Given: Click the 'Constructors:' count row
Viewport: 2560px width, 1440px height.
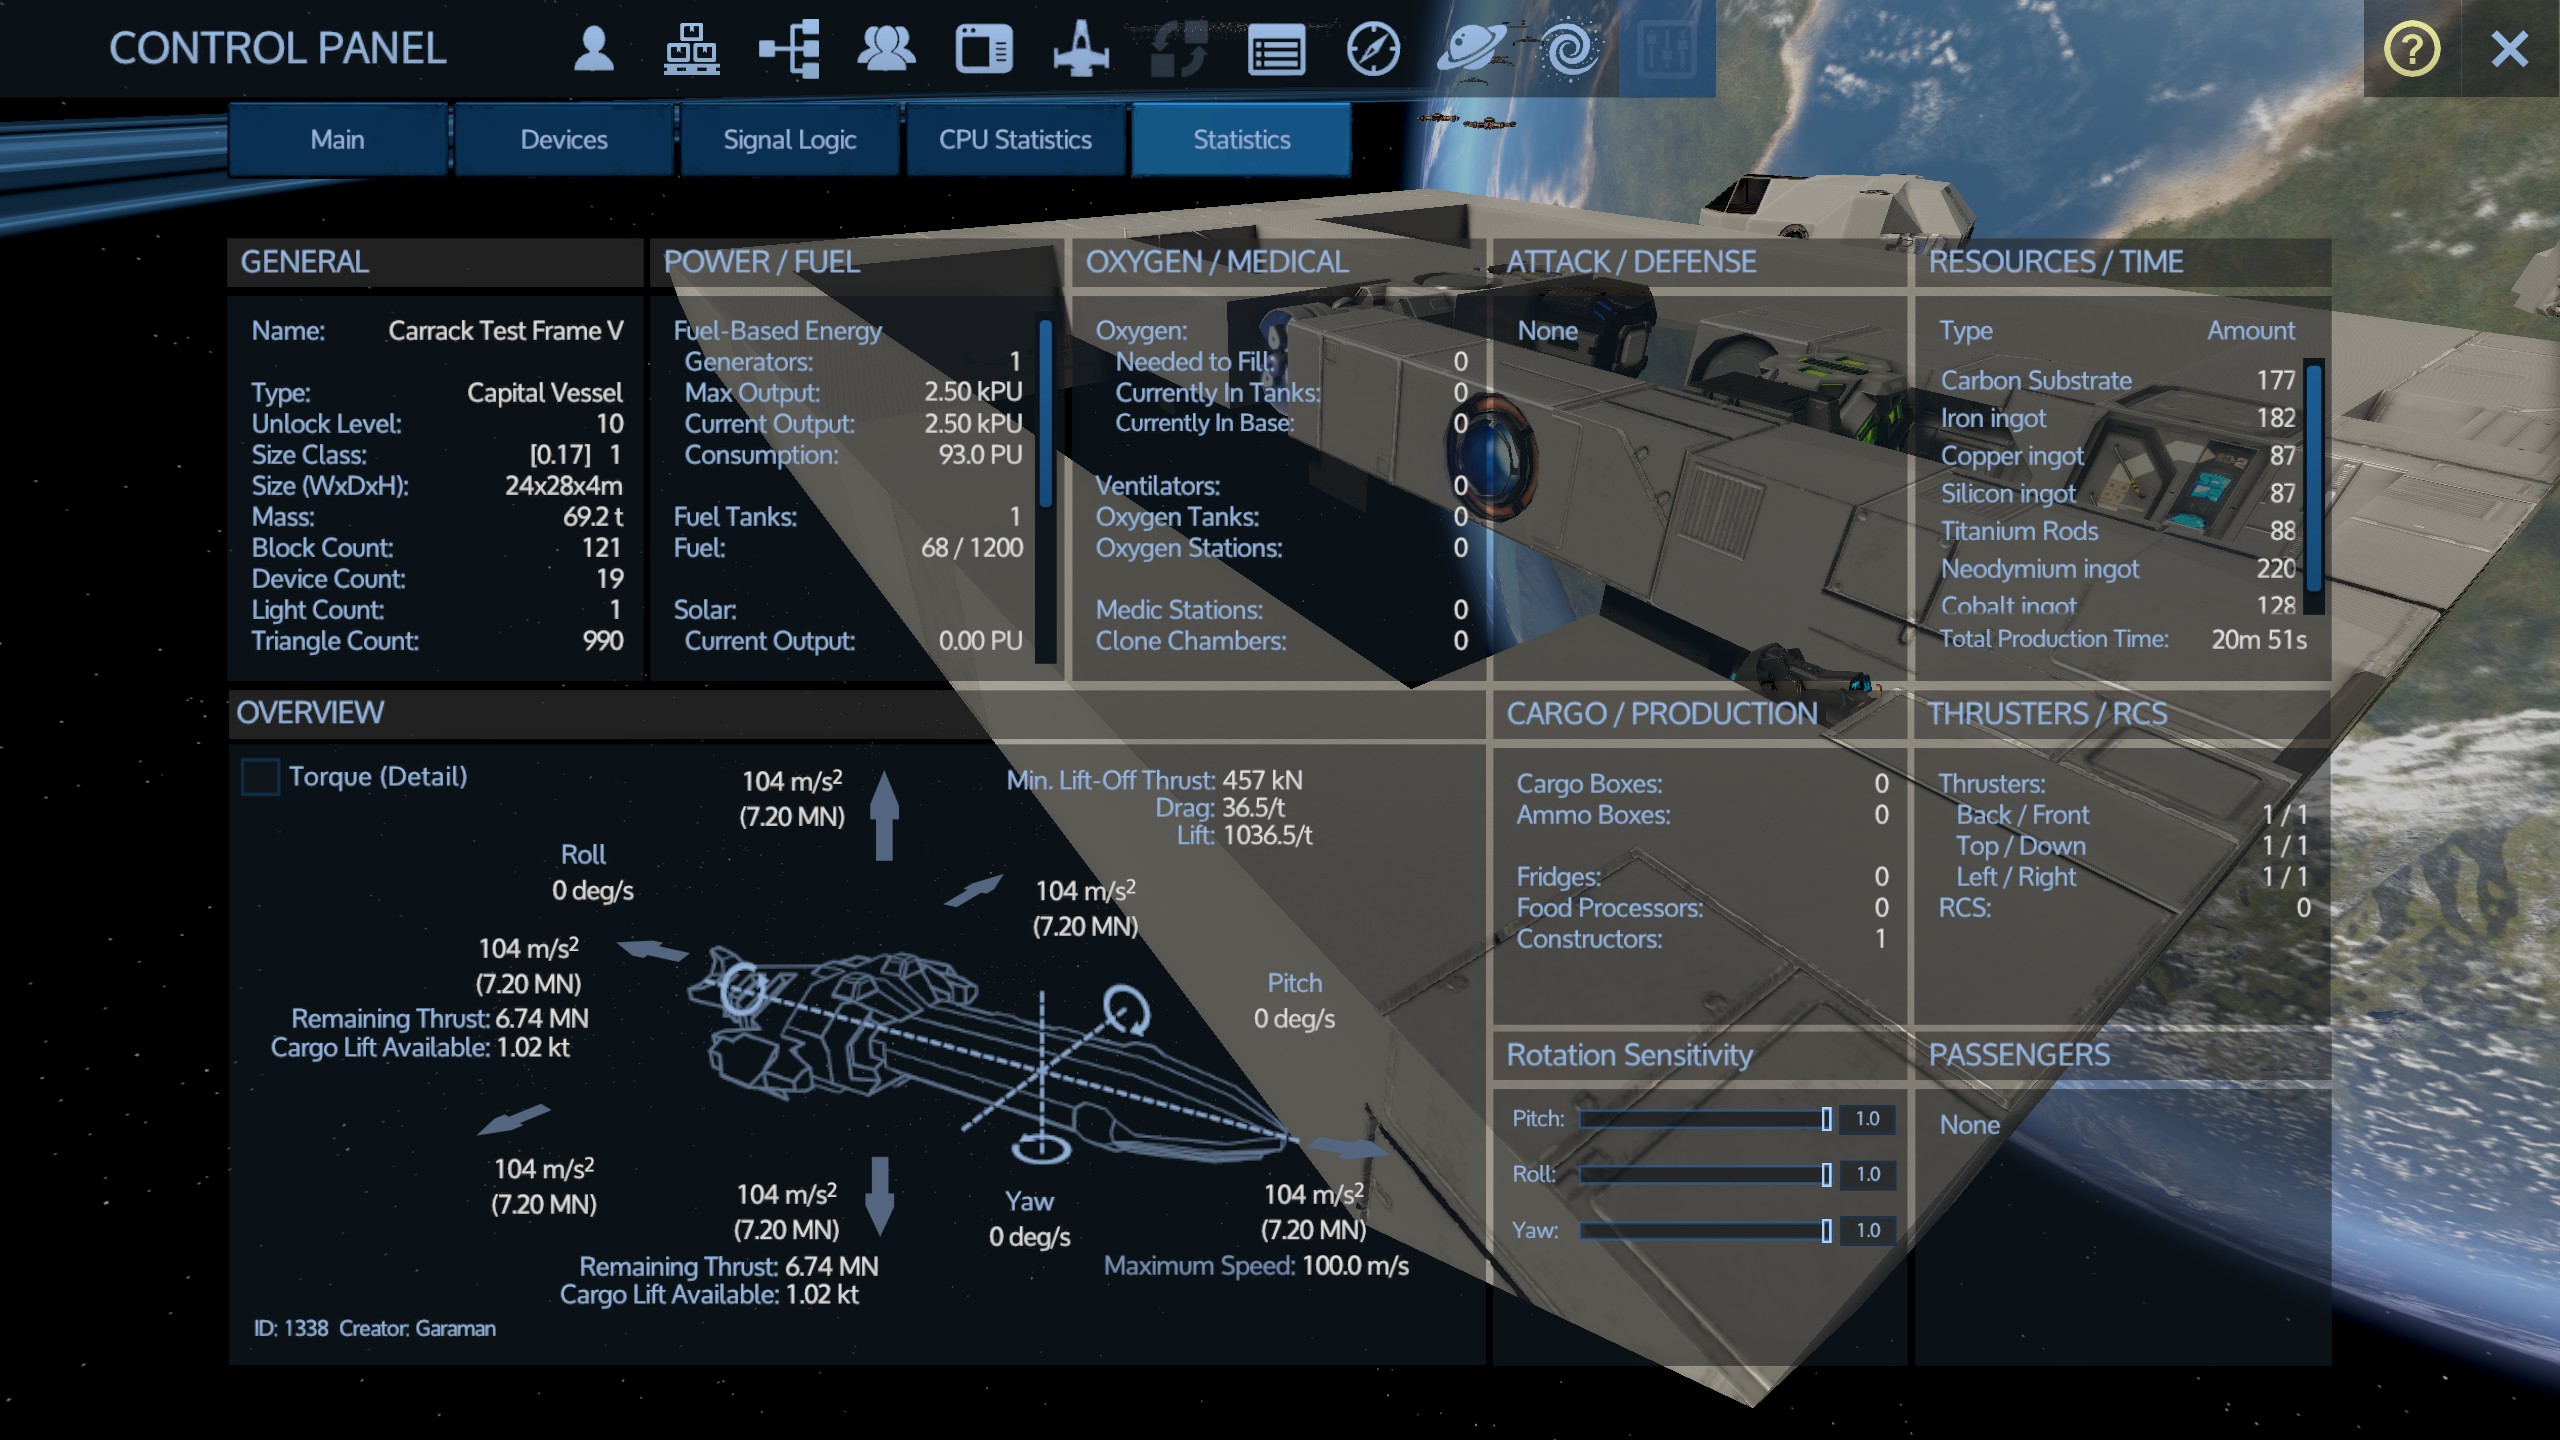Looking at the screenshot, I should coord(1702,939).
